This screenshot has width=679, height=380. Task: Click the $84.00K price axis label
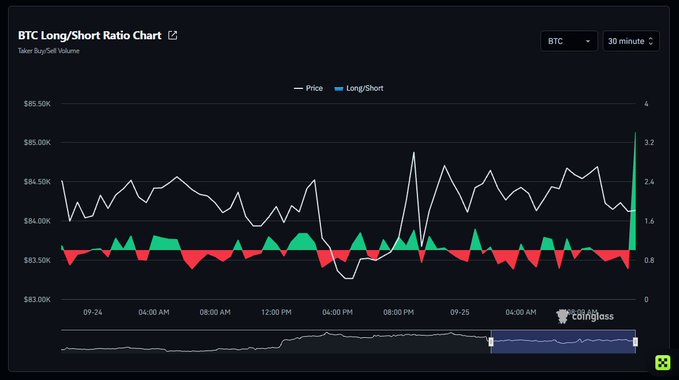[37, 221]
